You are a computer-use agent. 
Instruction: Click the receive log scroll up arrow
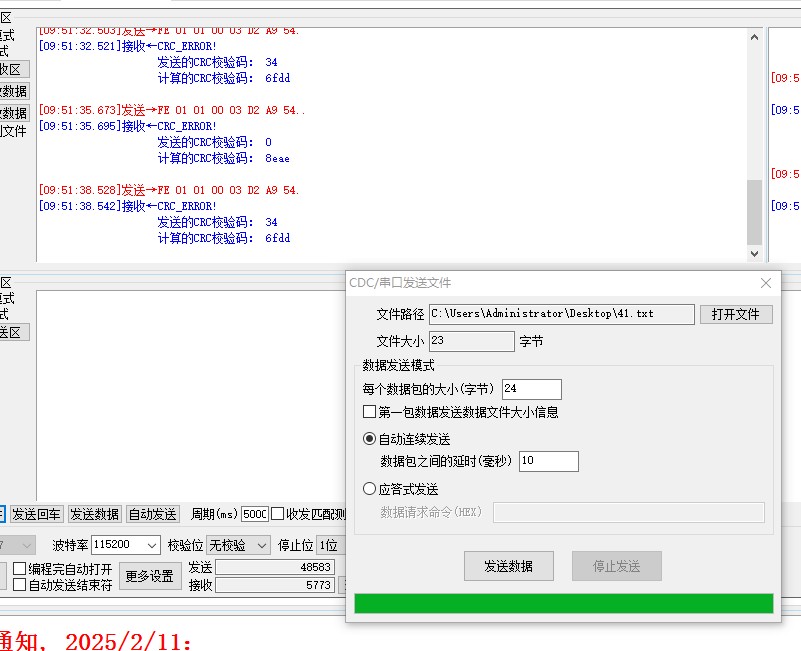coord(754,37)
